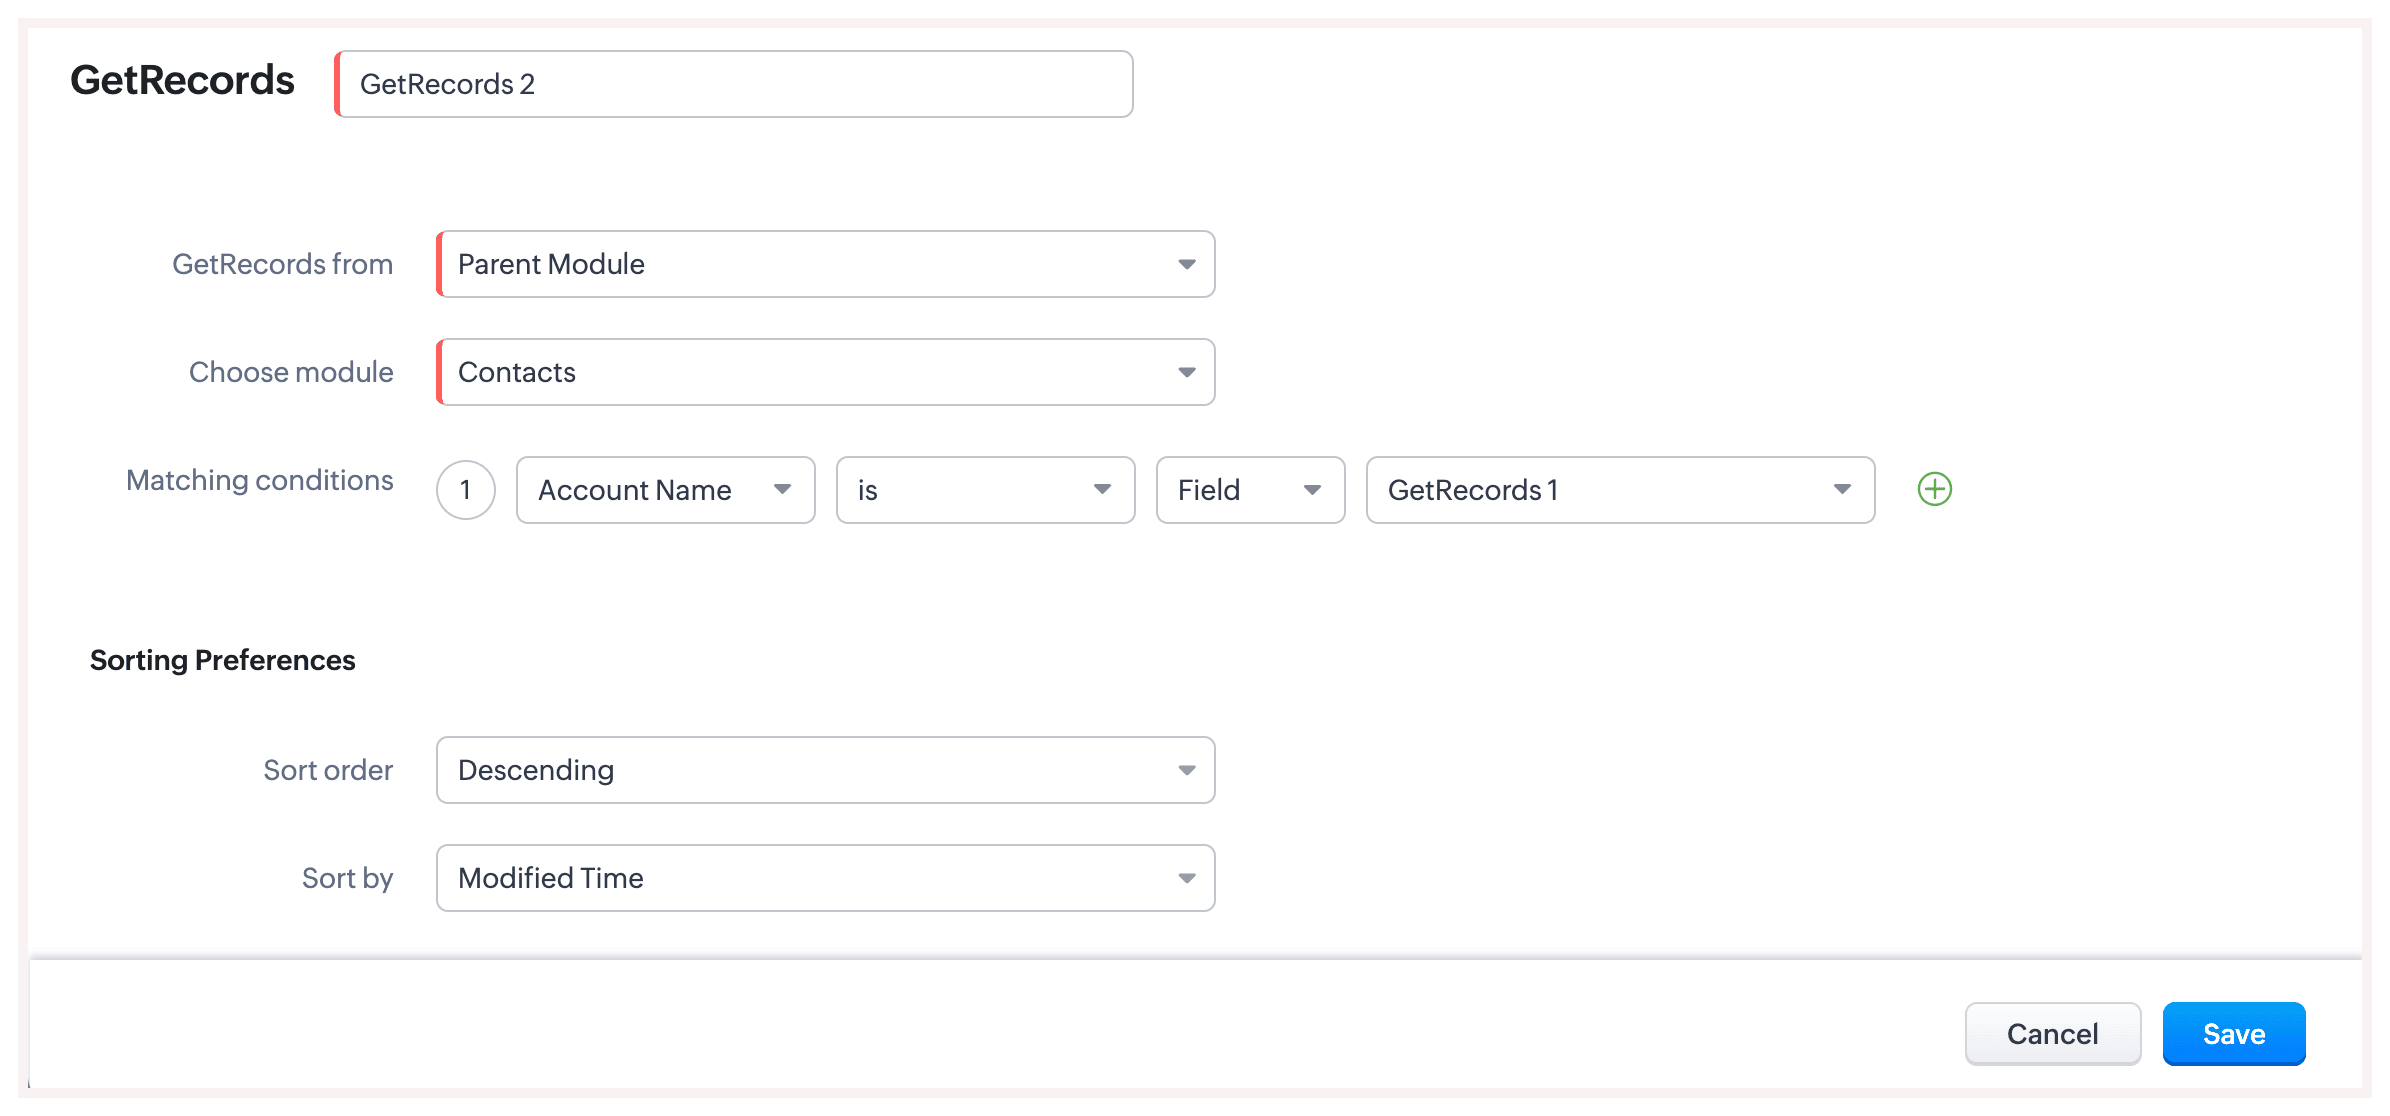Image resolution: width=2390 pixels, height=1116 pixels.
Task: Click arrow icon of Descending dropdown
Action: pyautogui.click(x=1186, y=771)
